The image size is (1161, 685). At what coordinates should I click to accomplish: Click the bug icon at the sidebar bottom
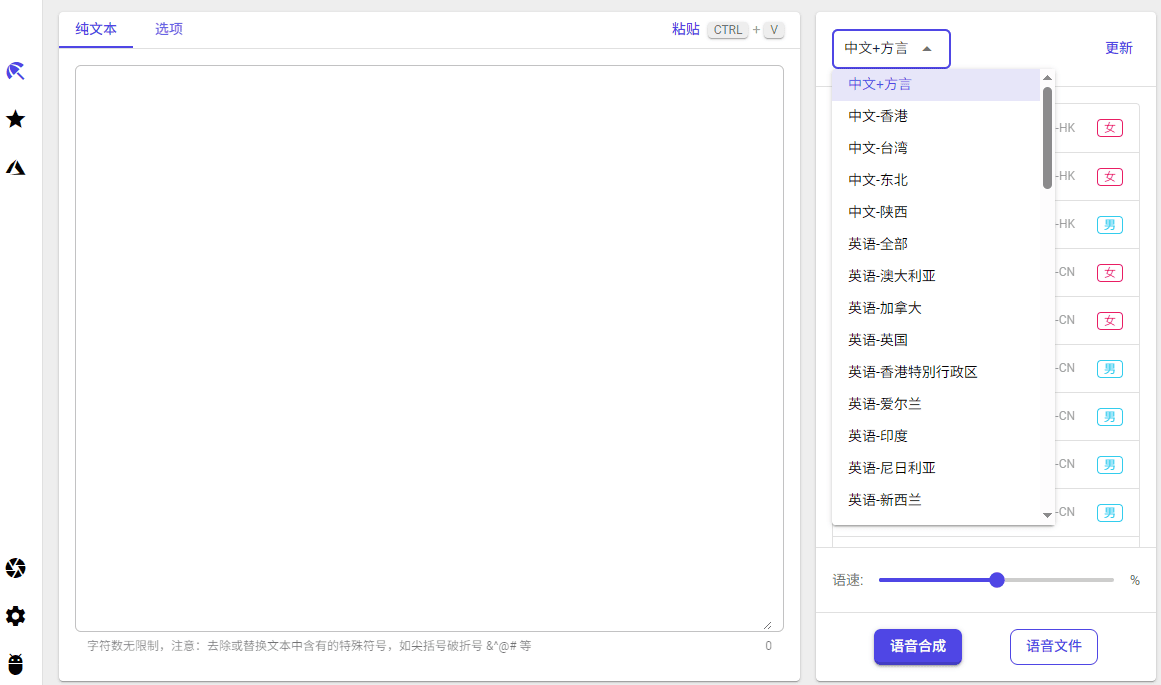[x=16, y=664]
